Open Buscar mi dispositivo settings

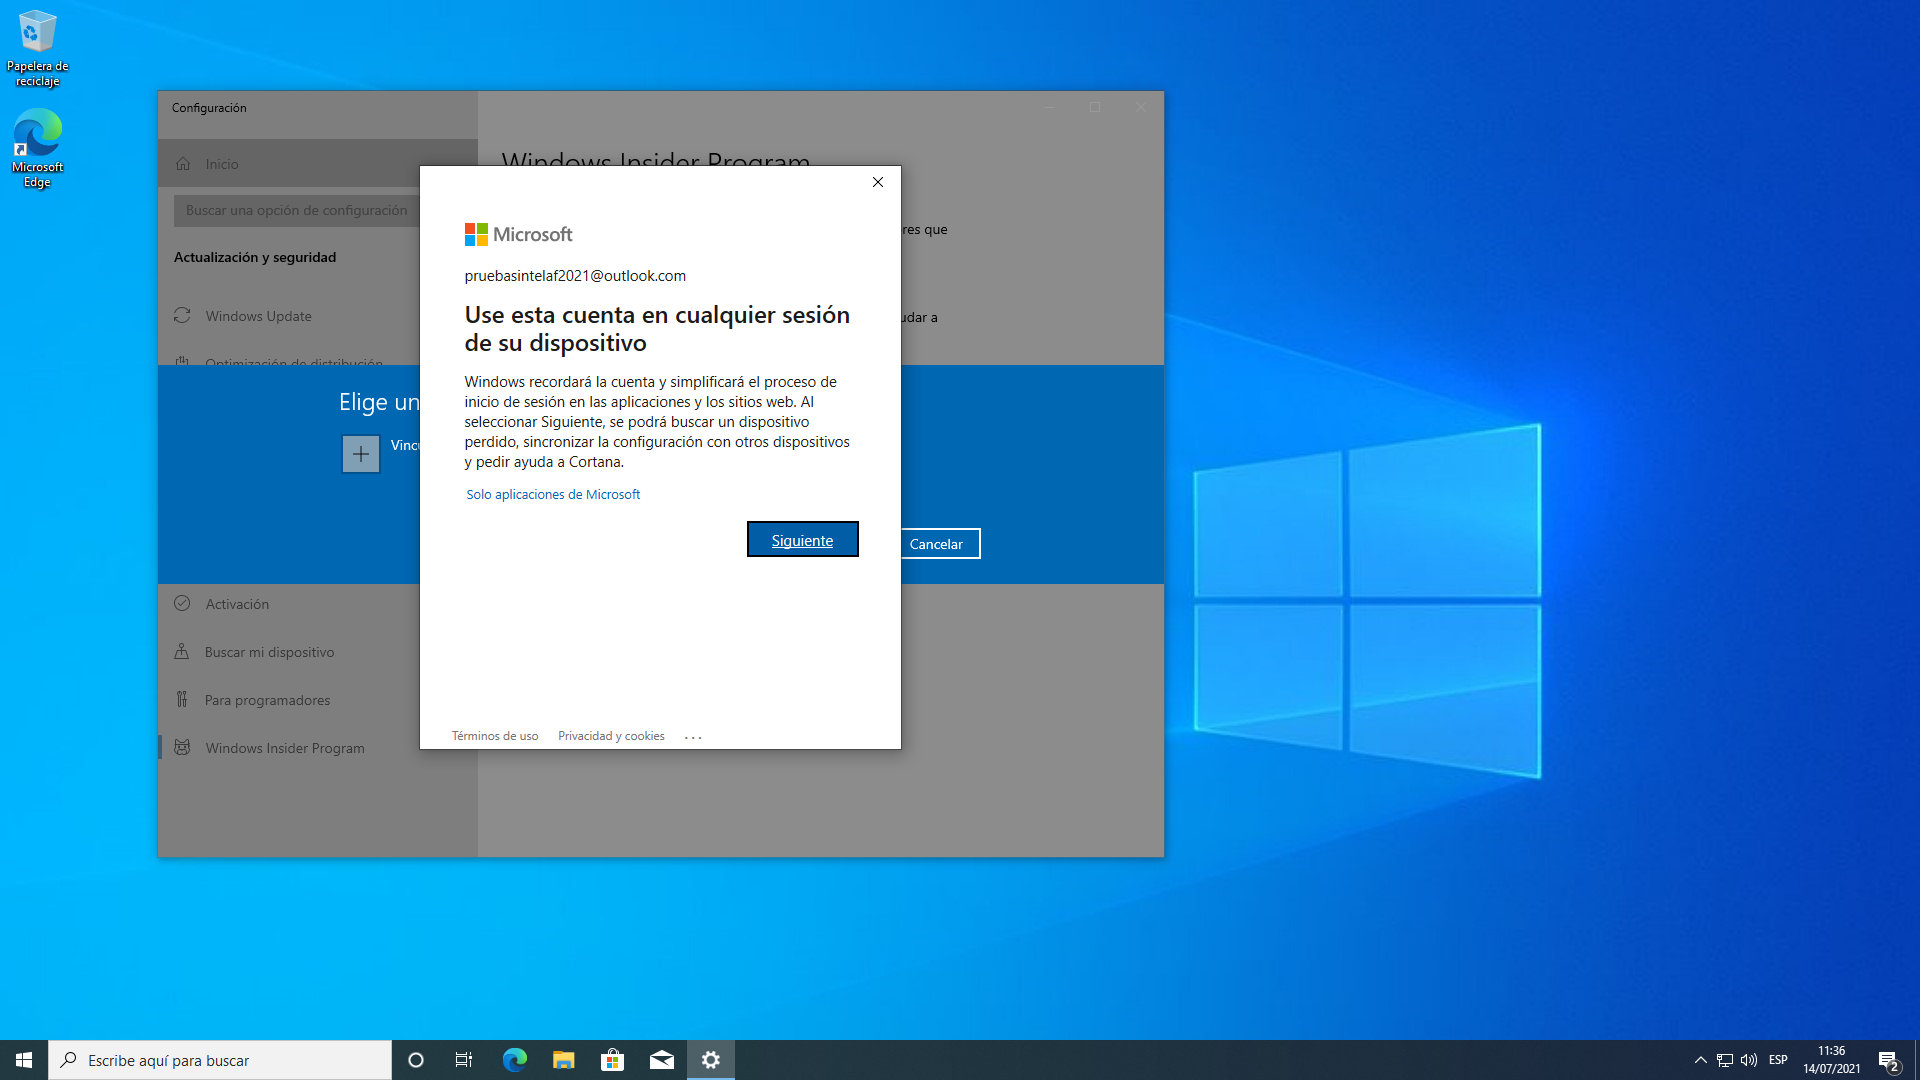[x=269, y=652]
